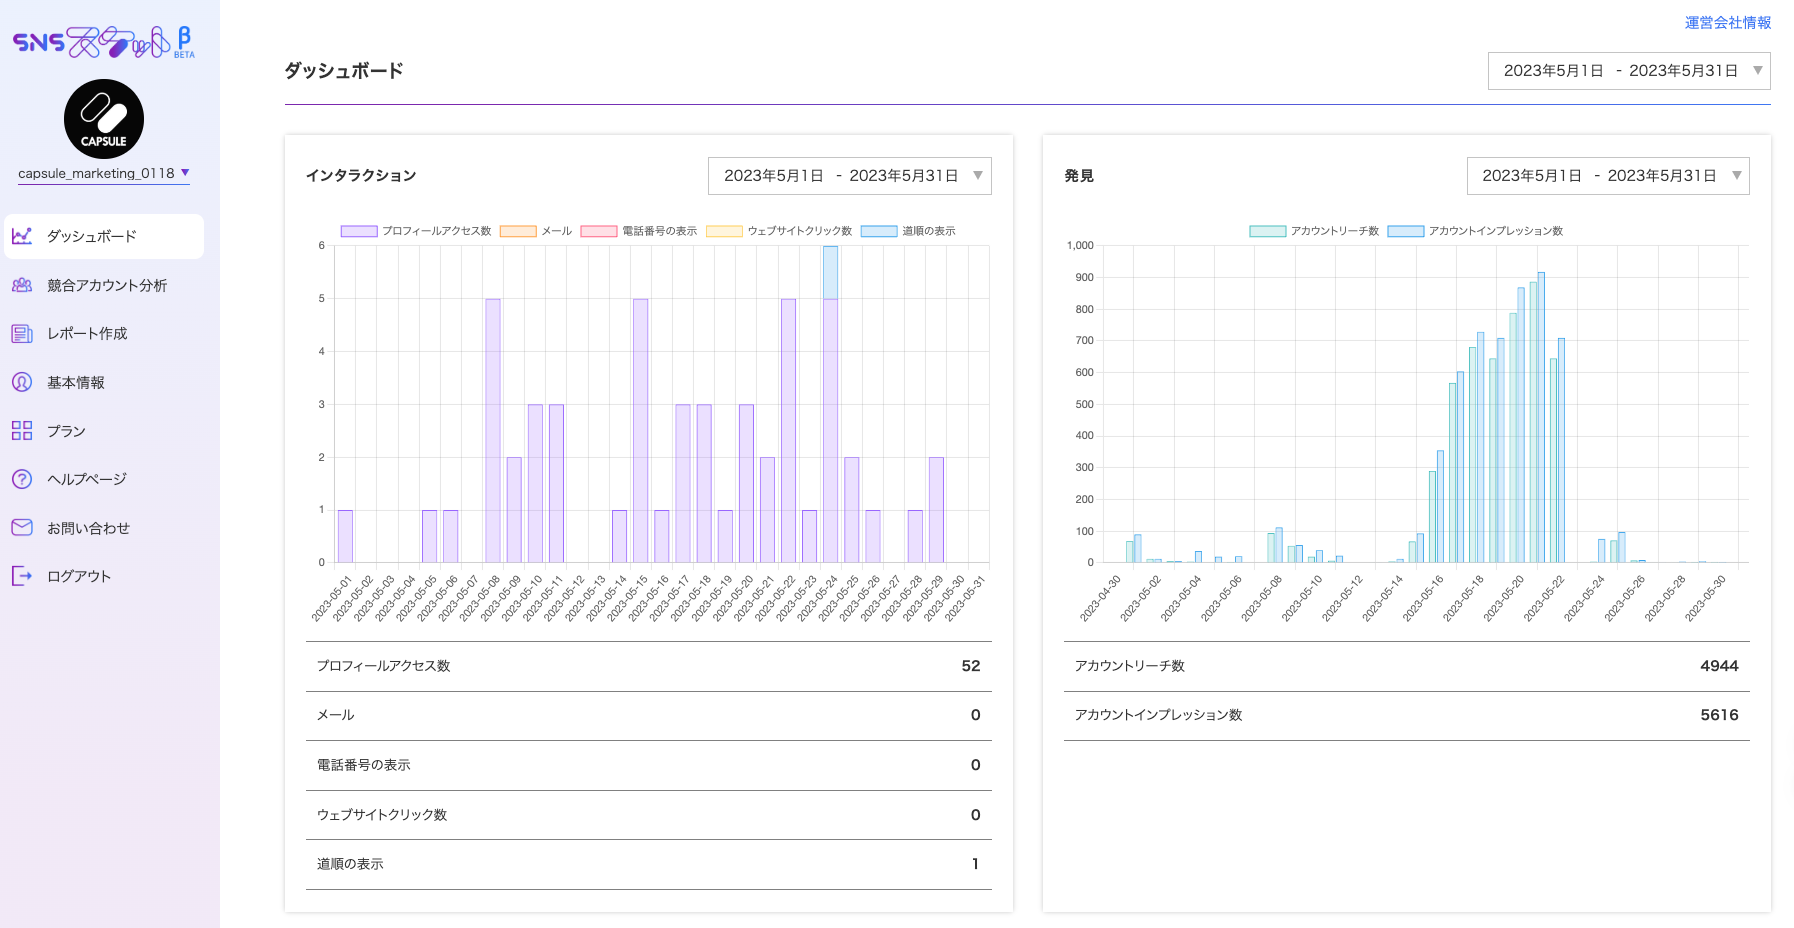Click the dashboard chart icon in sidebar
Screen dimensions: 1794x928
(22, 236)
